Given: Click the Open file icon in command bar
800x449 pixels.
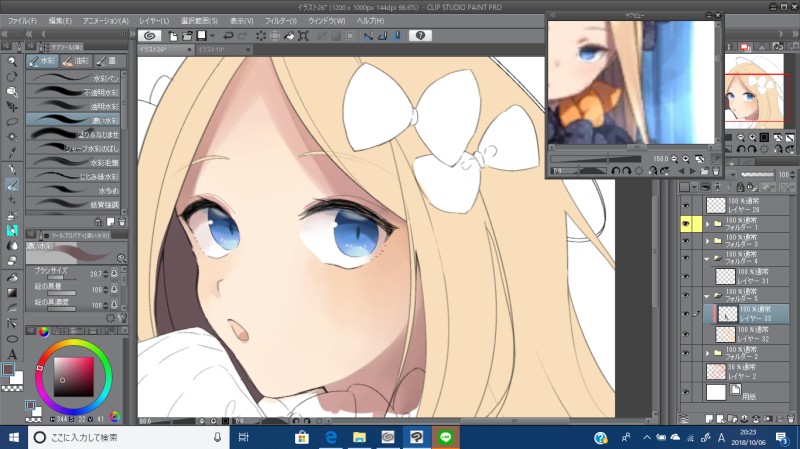Looking at the screenshot, I should (x=187, y=36).
